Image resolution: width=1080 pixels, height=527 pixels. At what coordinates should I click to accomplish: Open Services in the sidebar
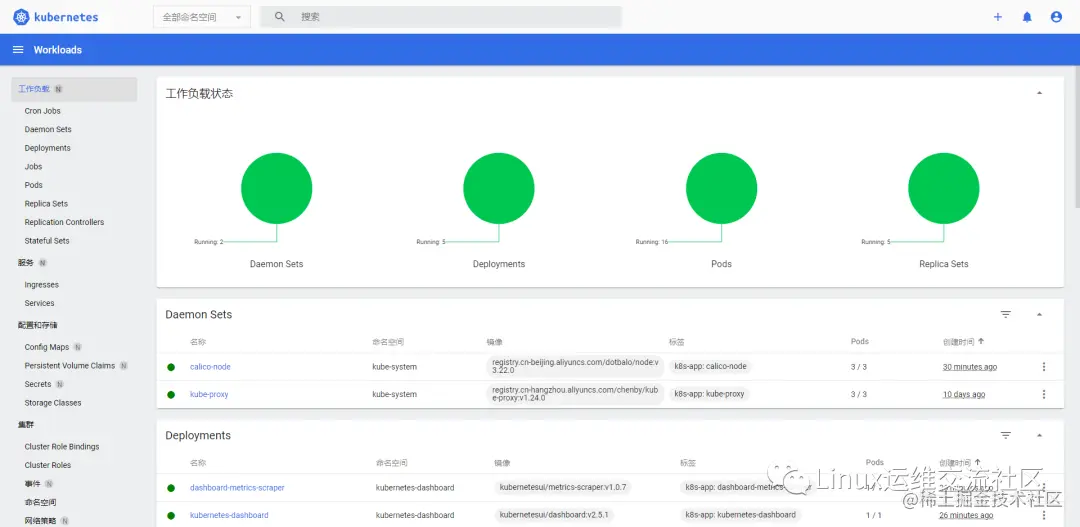coord(39,303)
